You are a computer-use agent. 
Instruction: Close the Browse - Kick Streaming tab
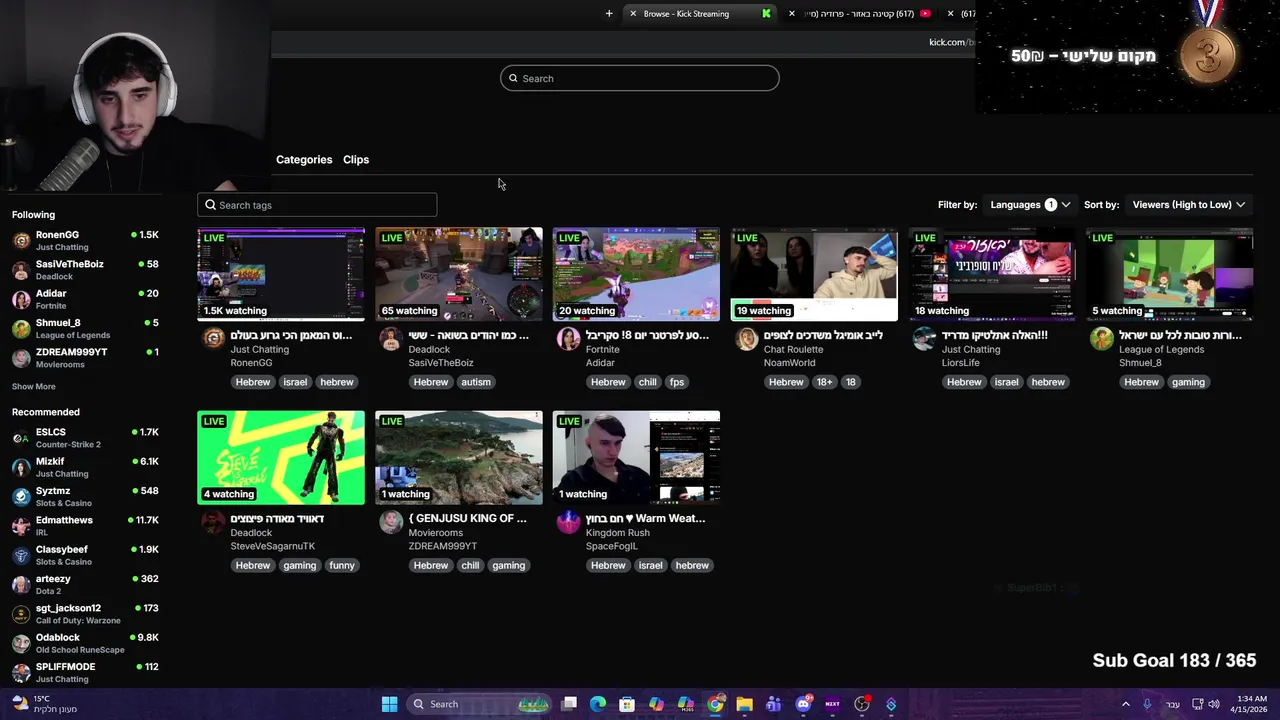click(633, 13)
